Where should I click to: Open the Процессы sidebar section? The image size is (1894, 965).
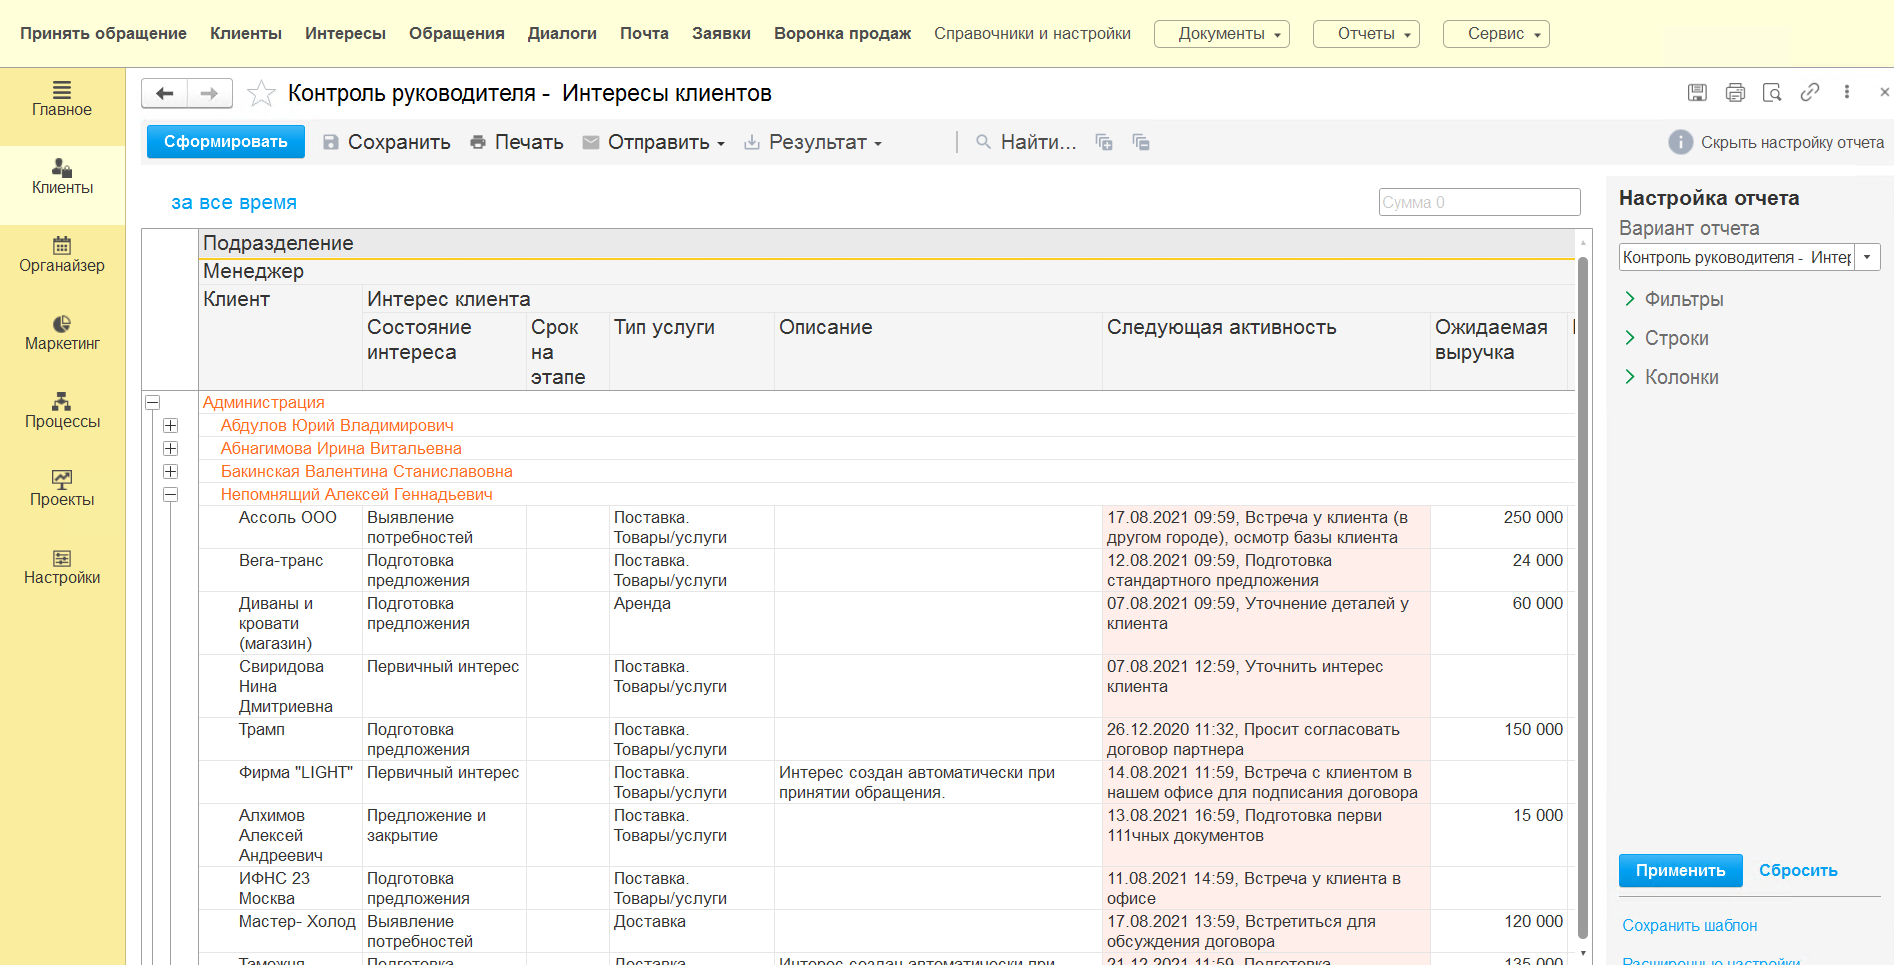pos(62,410)
